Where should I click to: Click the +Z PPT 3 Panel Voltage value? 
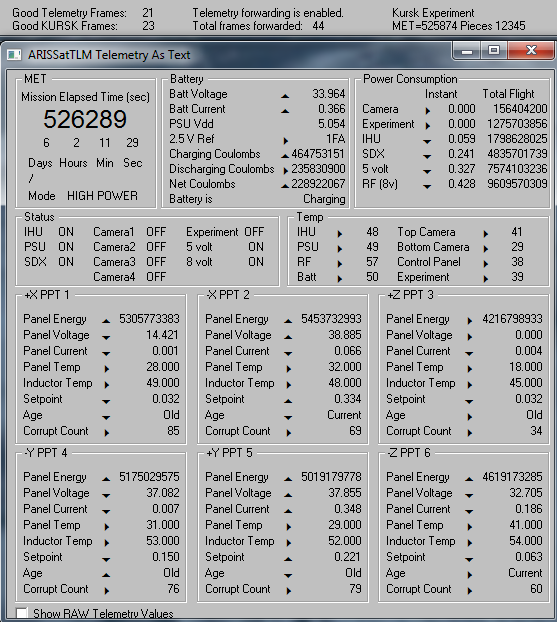(528, 335)
